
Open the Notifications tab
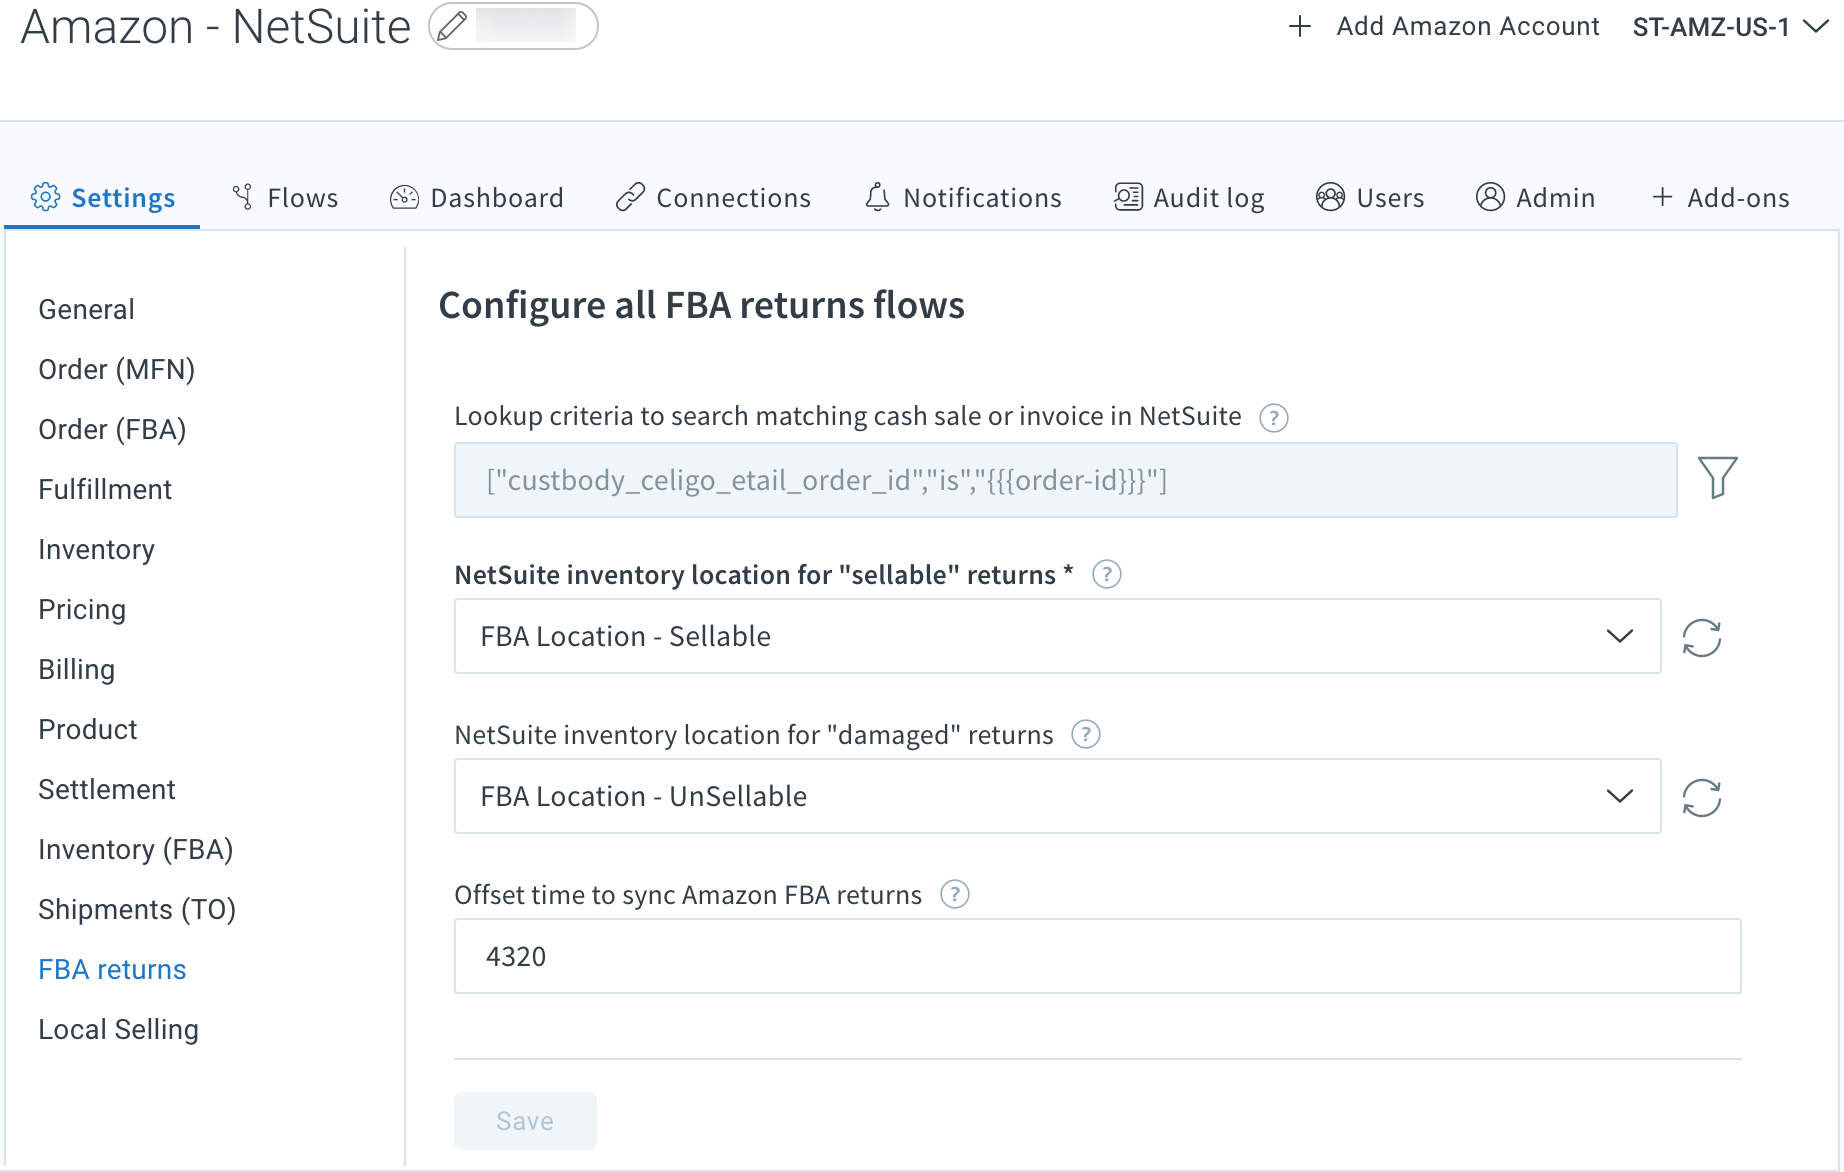tap(963, 198)
